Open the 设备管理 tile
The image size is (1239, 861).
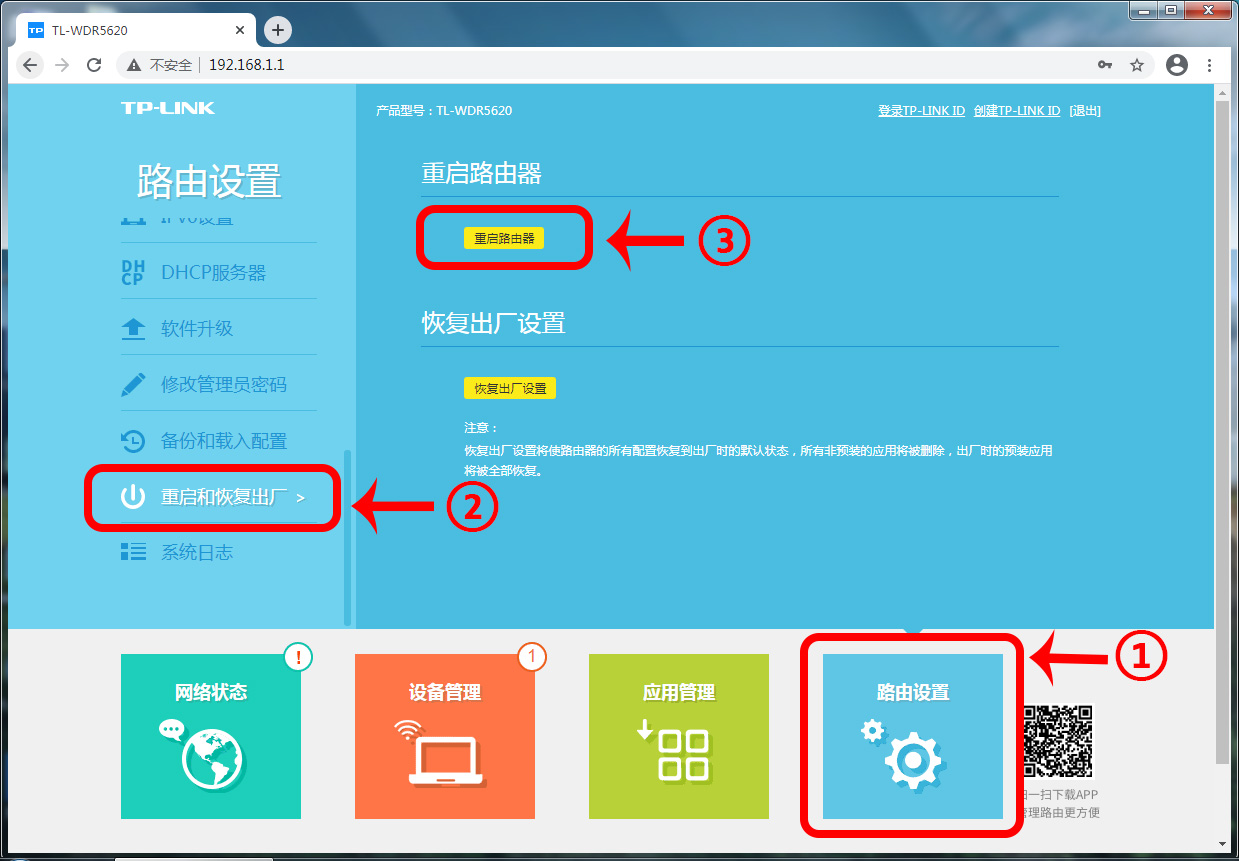[445, 736]
